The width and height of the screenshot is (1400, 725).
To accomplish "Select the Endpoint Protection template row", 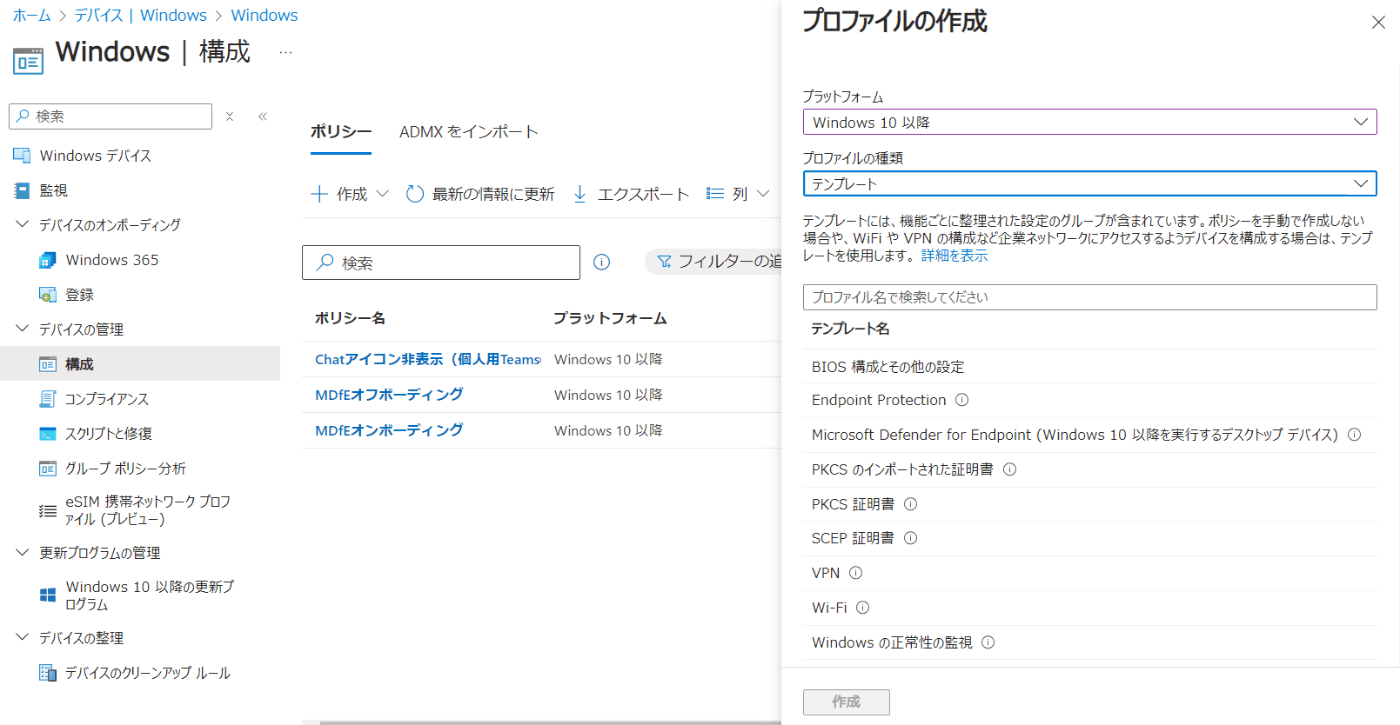I will 1089,400.
